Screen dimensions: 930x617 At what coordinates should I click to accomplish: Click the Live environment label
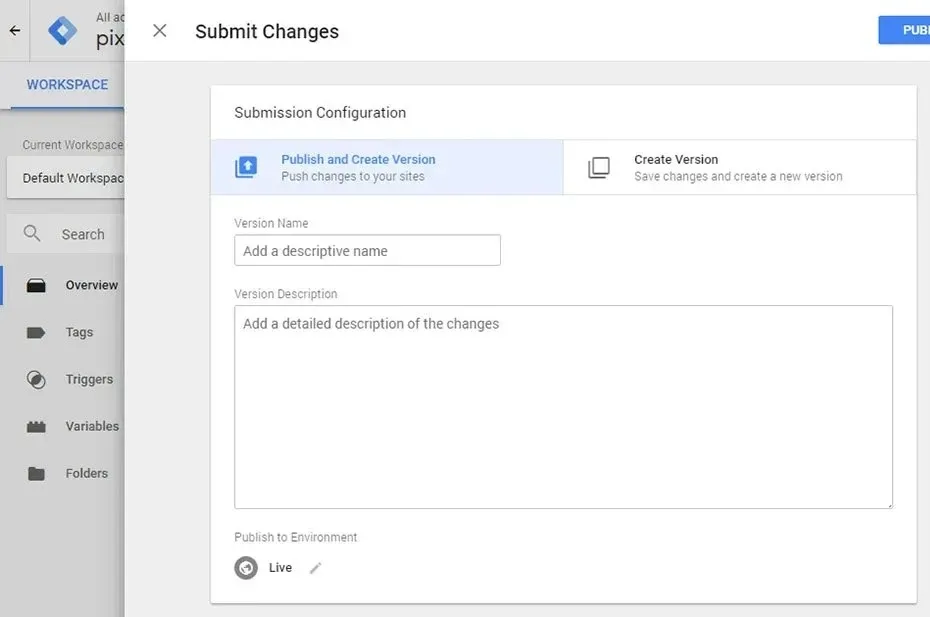click(280, 568)
